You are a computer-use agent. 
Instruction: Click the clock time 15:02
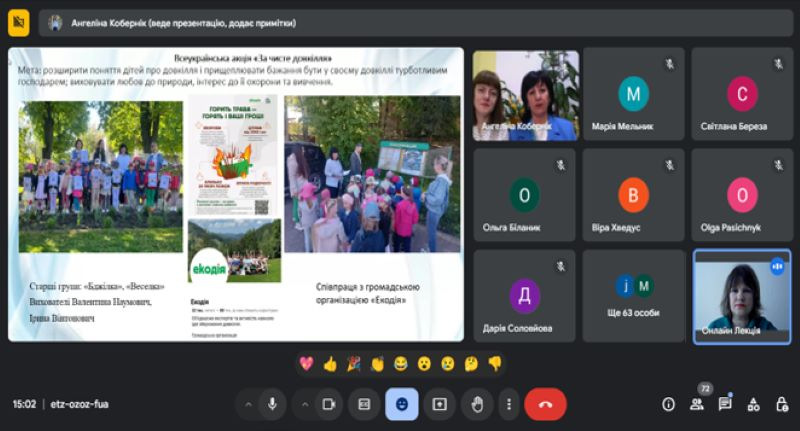24,404
